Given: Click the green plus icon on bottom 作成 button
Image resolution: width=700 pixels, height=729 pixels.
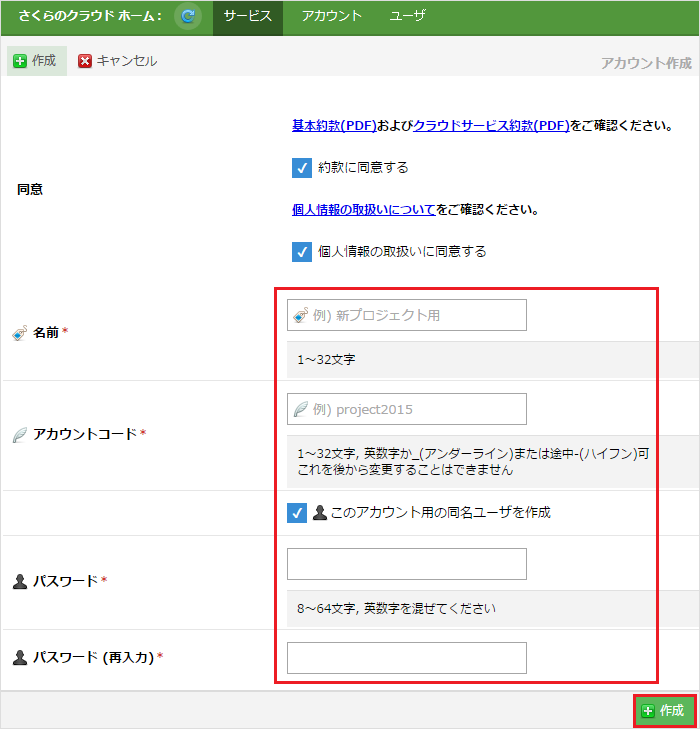Looking at the screenshot, I should coord(648,710).
